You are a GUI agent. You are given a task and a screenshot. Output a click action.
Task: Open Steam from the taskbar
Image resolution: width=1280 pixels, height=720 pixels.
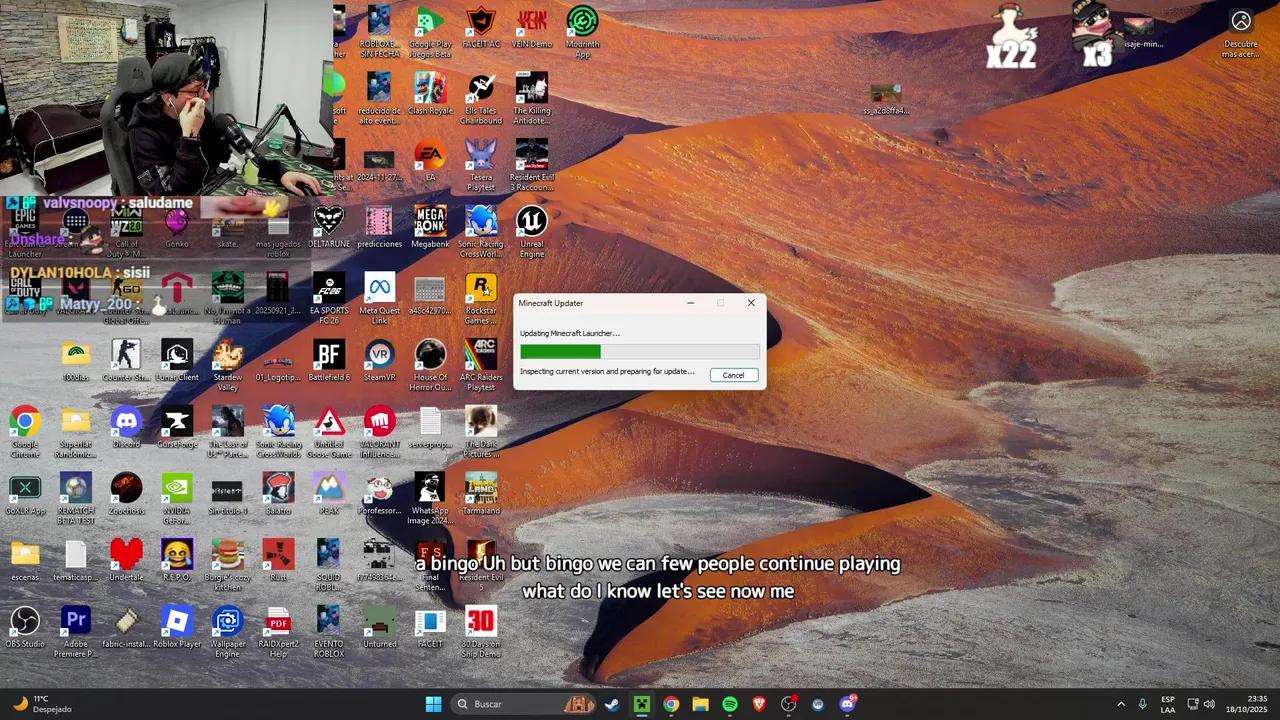(x=612, y=704)
